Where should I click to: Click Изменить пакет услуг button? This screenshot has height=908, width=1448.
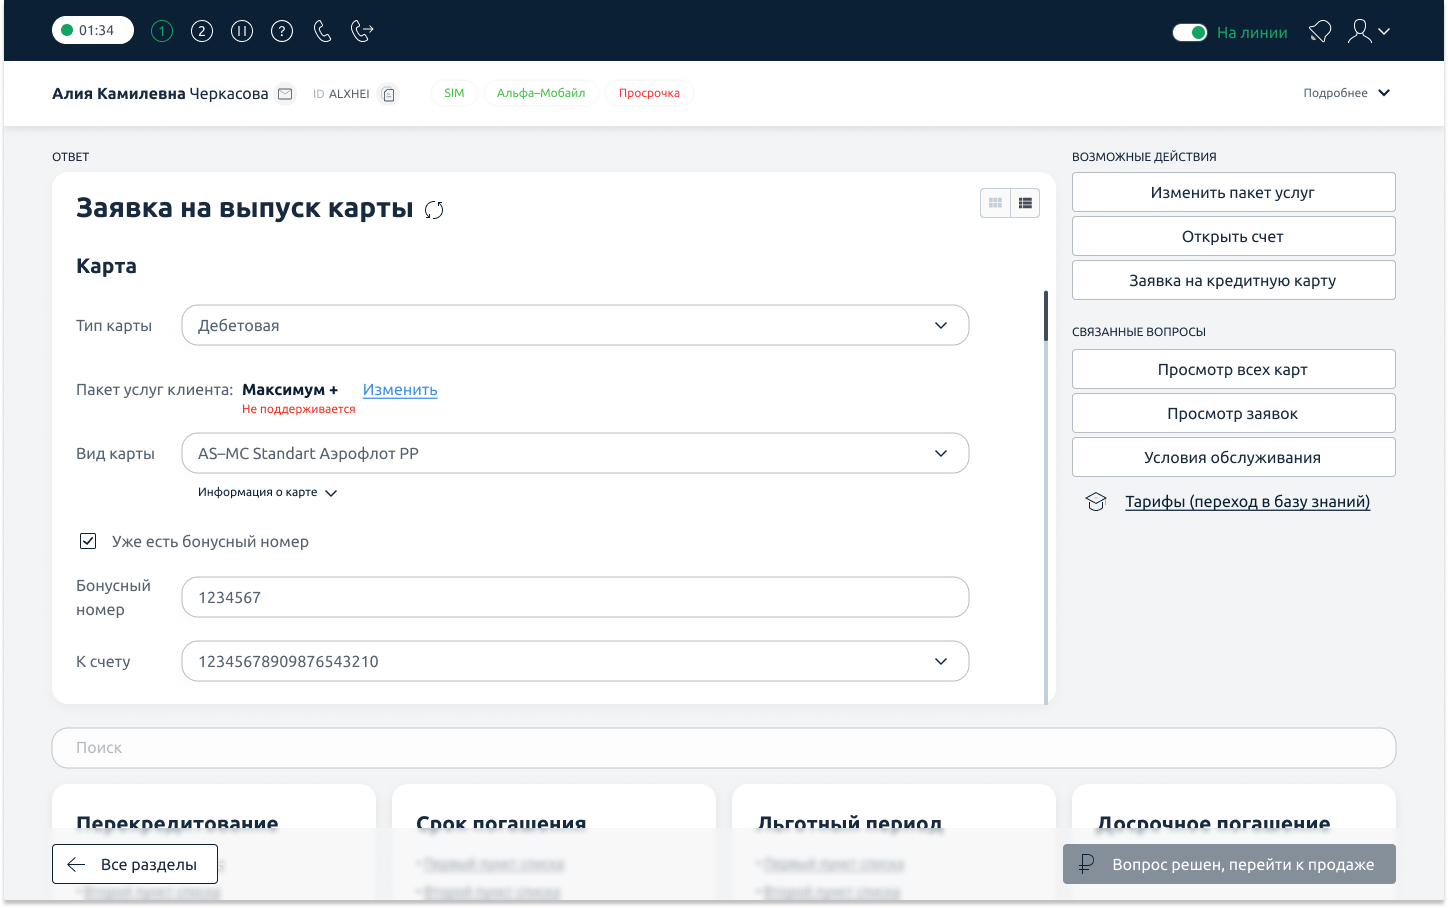(1233, 192)
